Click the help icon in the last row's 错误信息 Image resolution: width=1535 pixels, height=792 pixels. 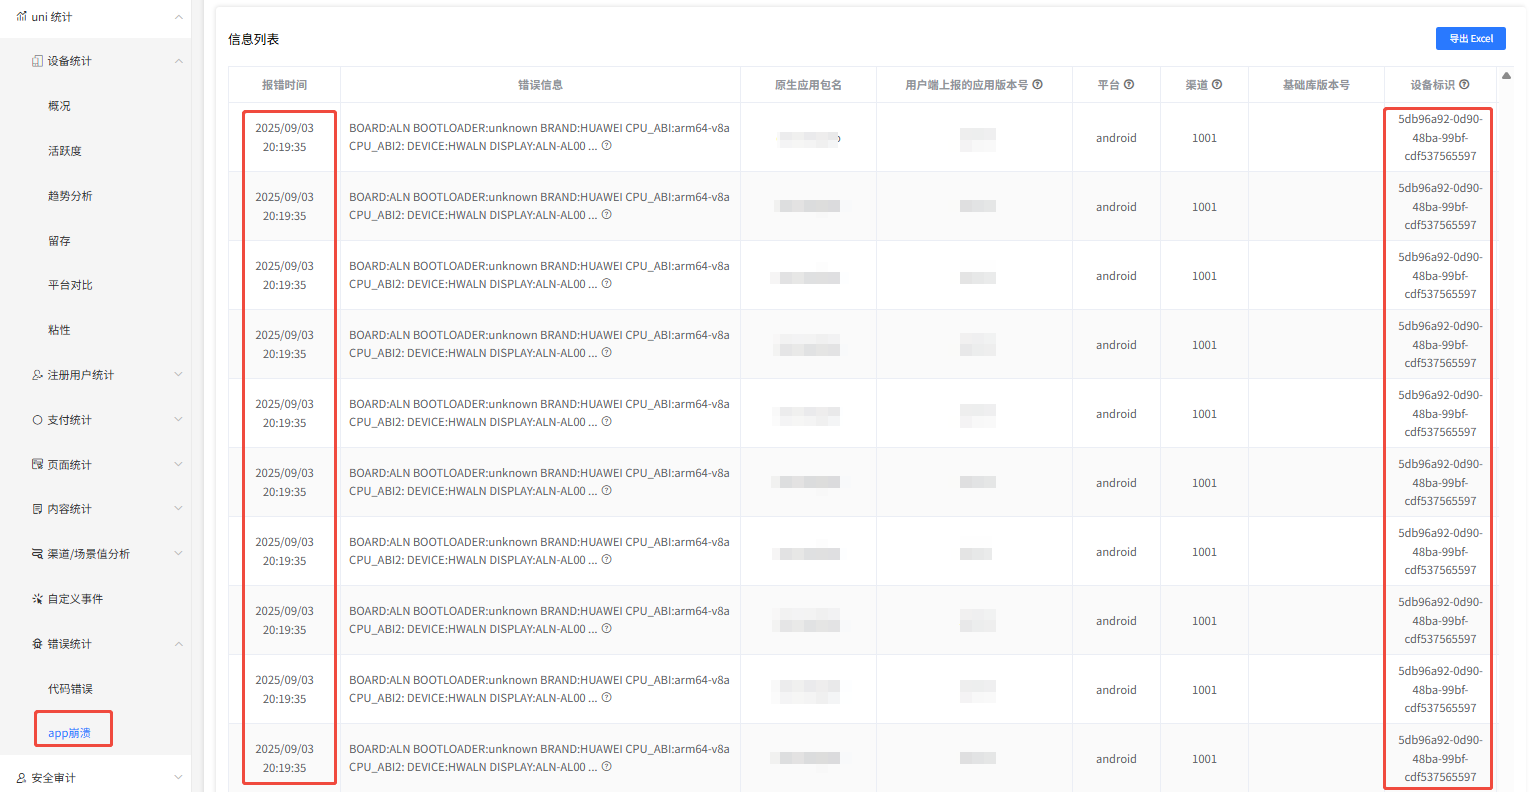click(x=607, y=766)
